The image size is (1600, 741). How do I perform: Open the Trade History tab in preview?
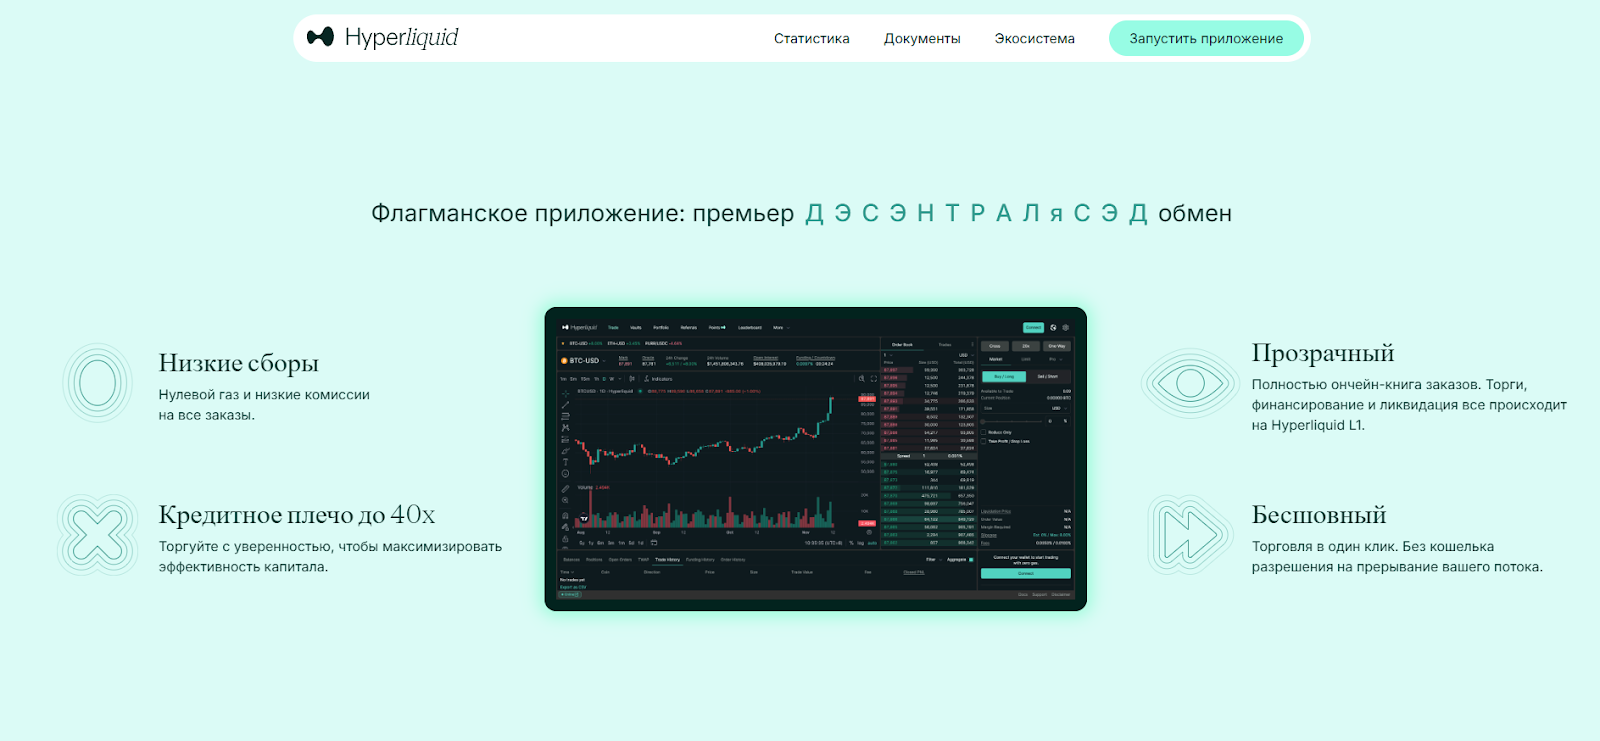coord(667,560)
